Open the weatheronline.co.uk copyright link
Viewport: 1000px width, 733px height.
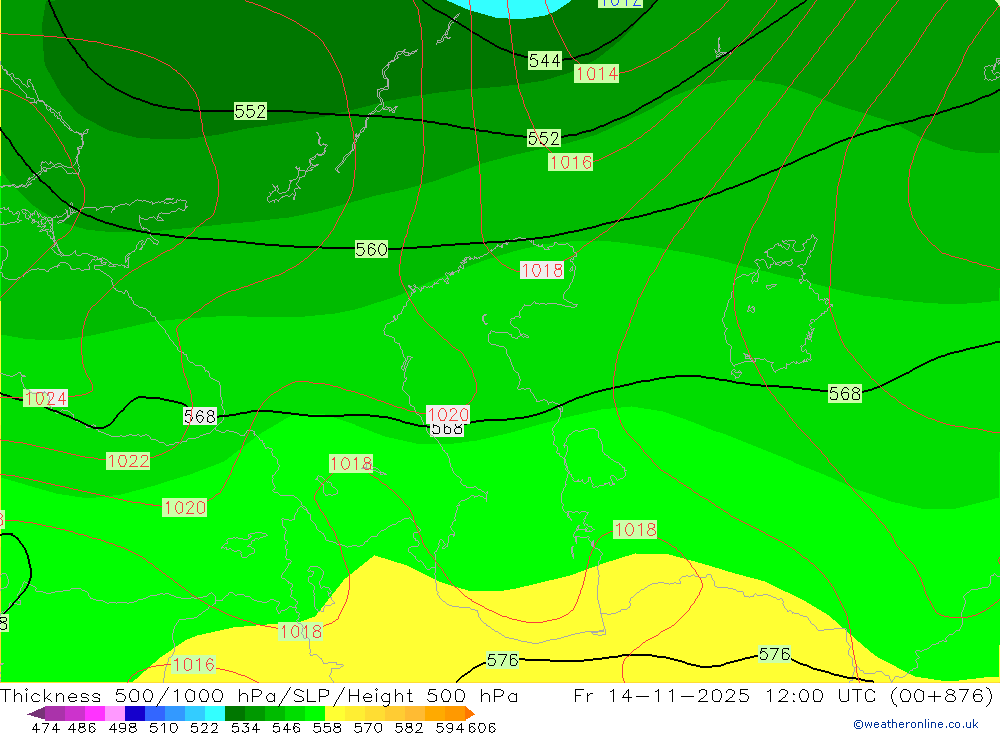[x=915, y=724]
